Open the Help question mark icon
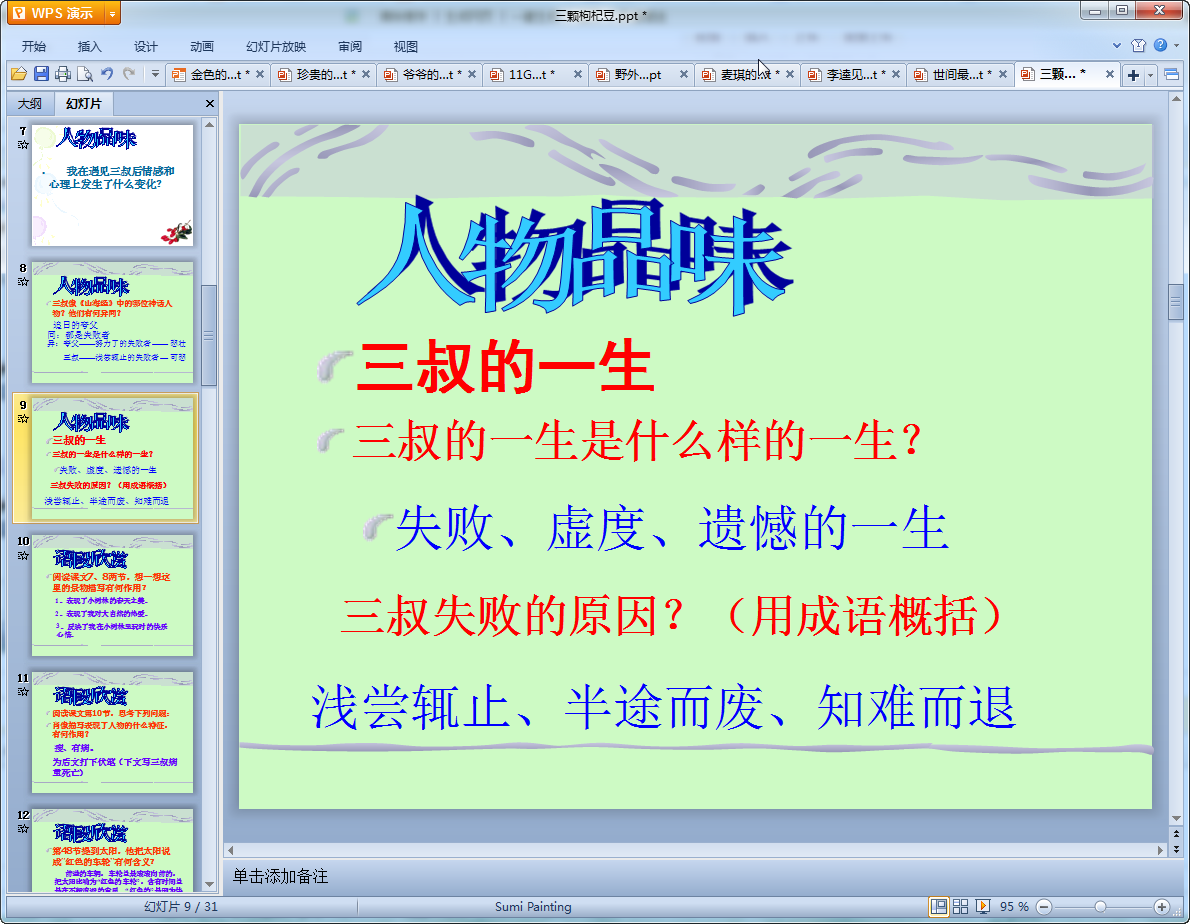Viewport: 1190px width, 924px height. click(1160, 46)
